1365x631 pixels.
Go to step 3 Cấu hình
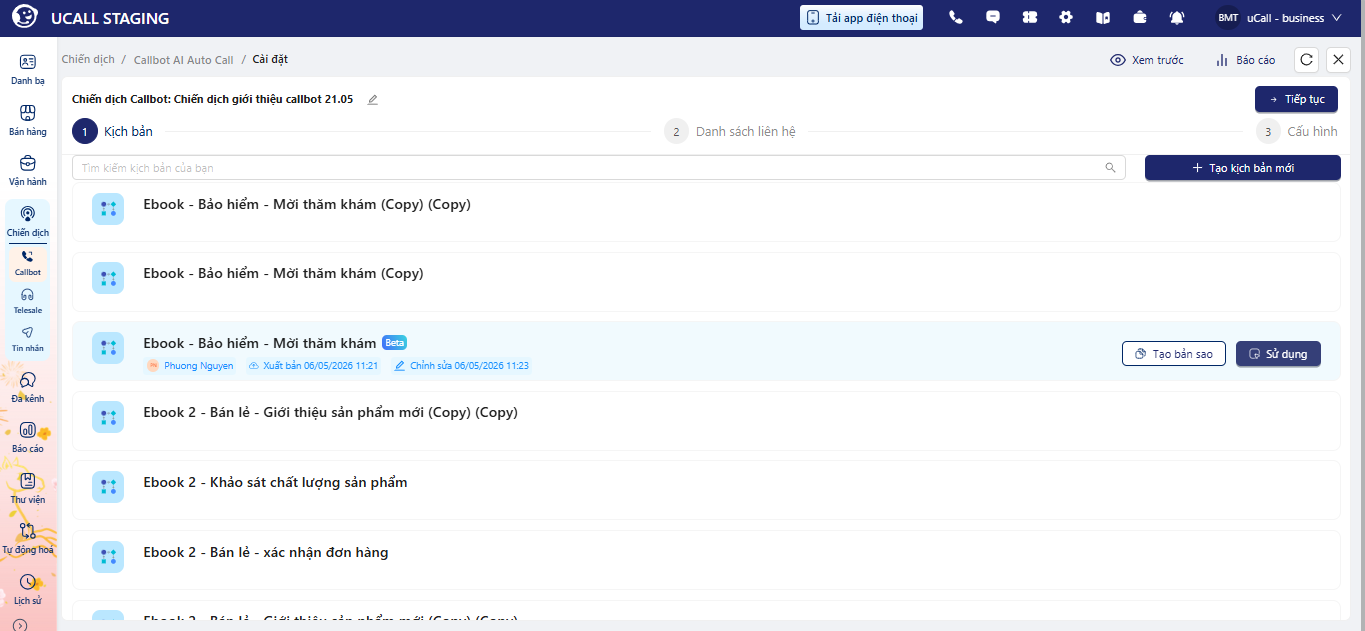1297,131
